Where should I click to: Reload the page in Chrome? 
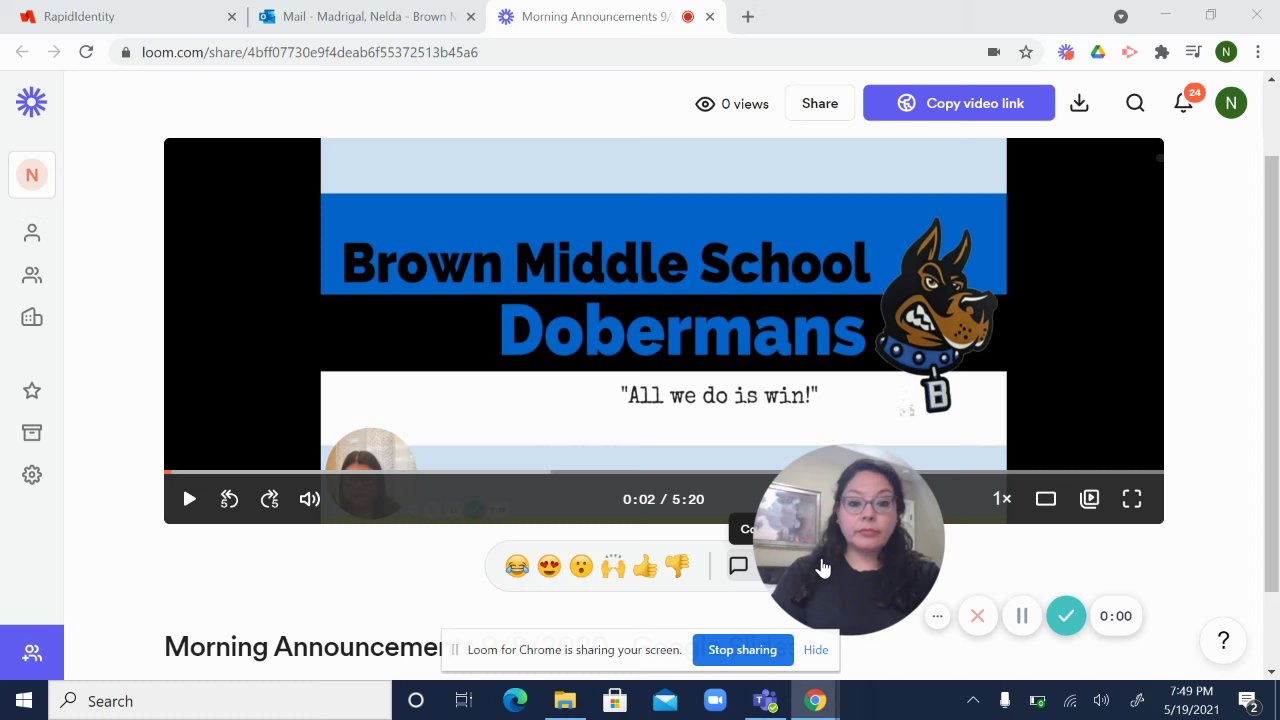click(x=86, y=52)
